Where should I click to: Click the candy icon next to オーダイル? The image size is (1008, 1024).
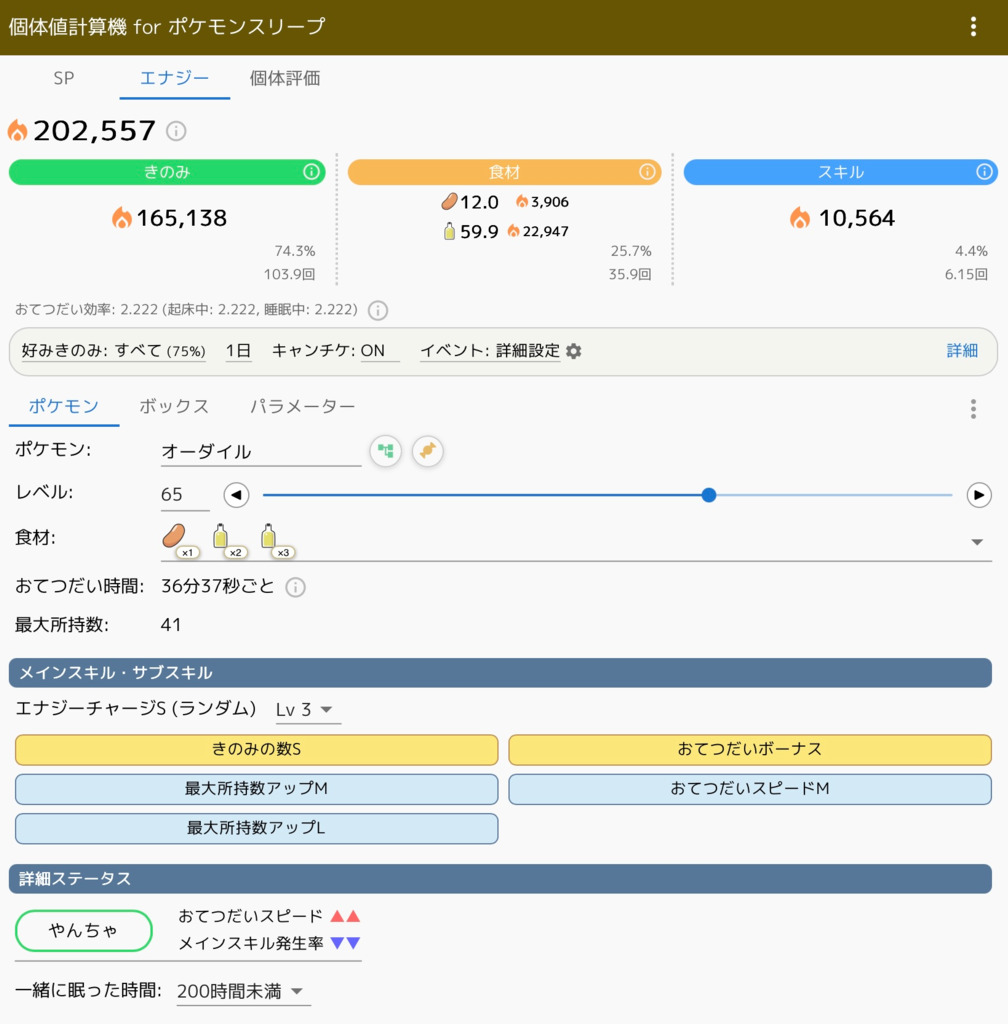(428, 451)
